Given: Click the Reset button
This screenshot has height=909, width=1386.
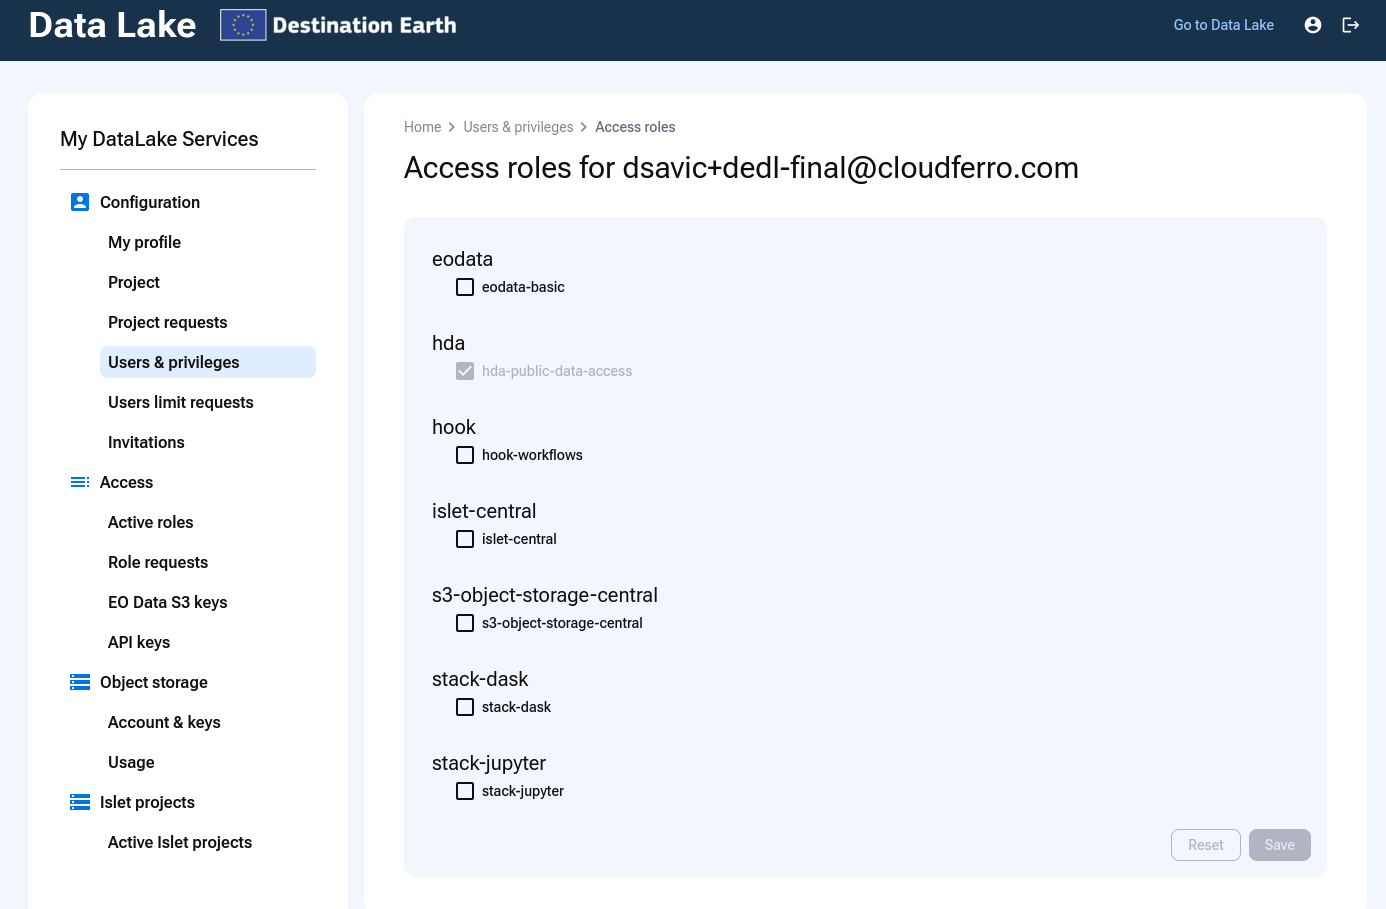Looking at the screenshot, I should 1206,845.
